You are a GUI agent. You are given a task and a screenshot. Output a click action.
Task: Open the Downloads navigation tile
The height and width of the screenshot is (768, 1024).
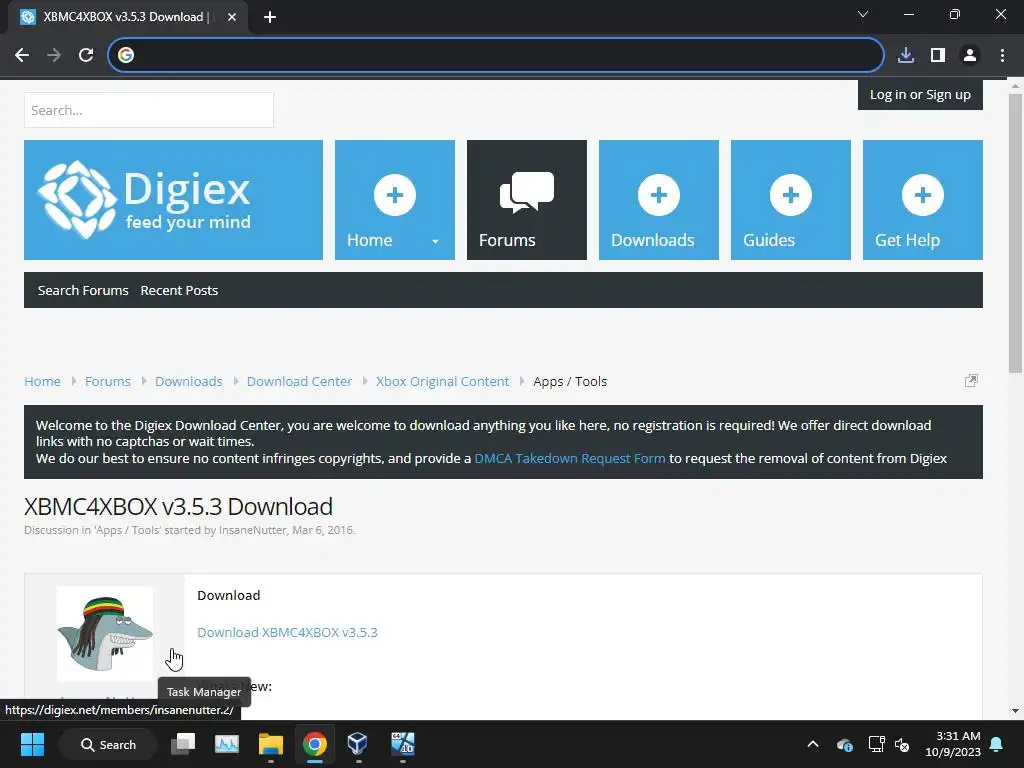(658, 200)
